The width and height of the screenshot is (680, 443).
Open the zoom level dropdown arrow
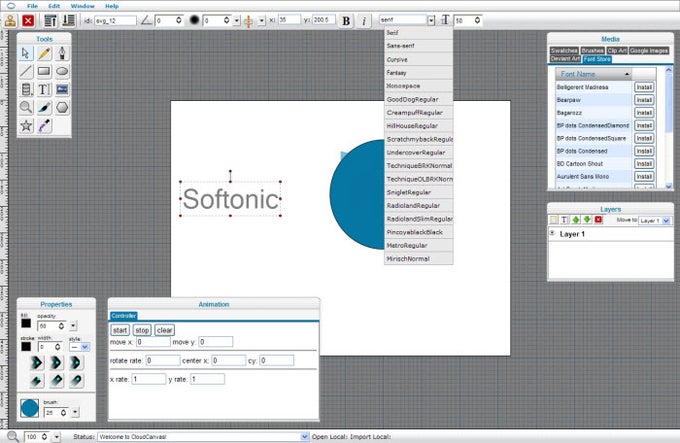pyautogui.click(x=57, y=437)
